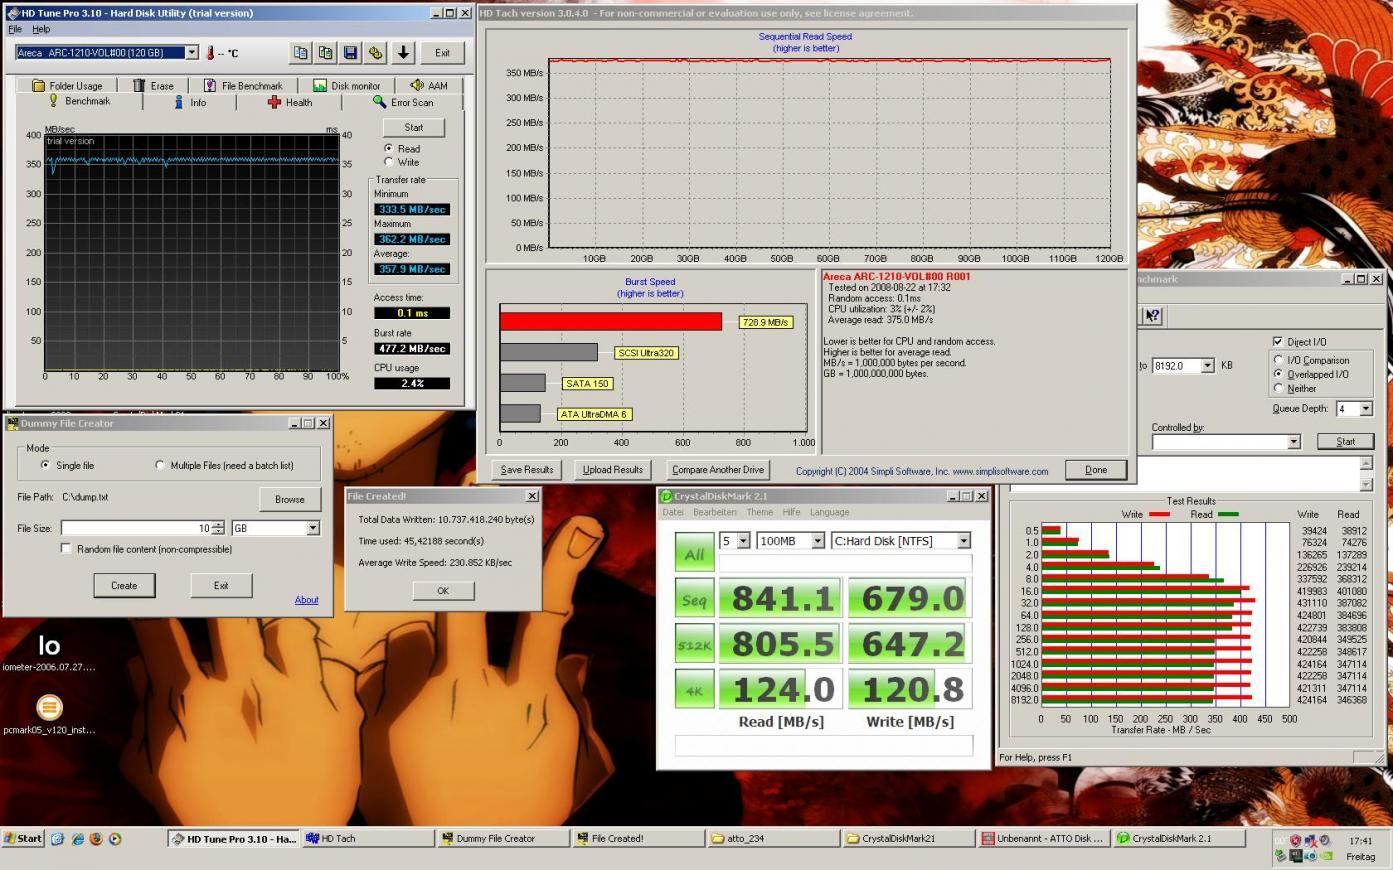Open the iometer desktop shortcut
This screenshot has width=1393, height=870.
click(x=49, y=652)
